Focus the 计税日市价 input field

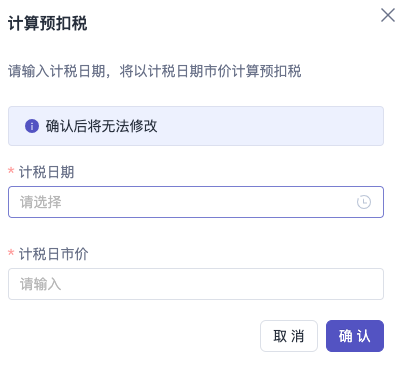196,284
